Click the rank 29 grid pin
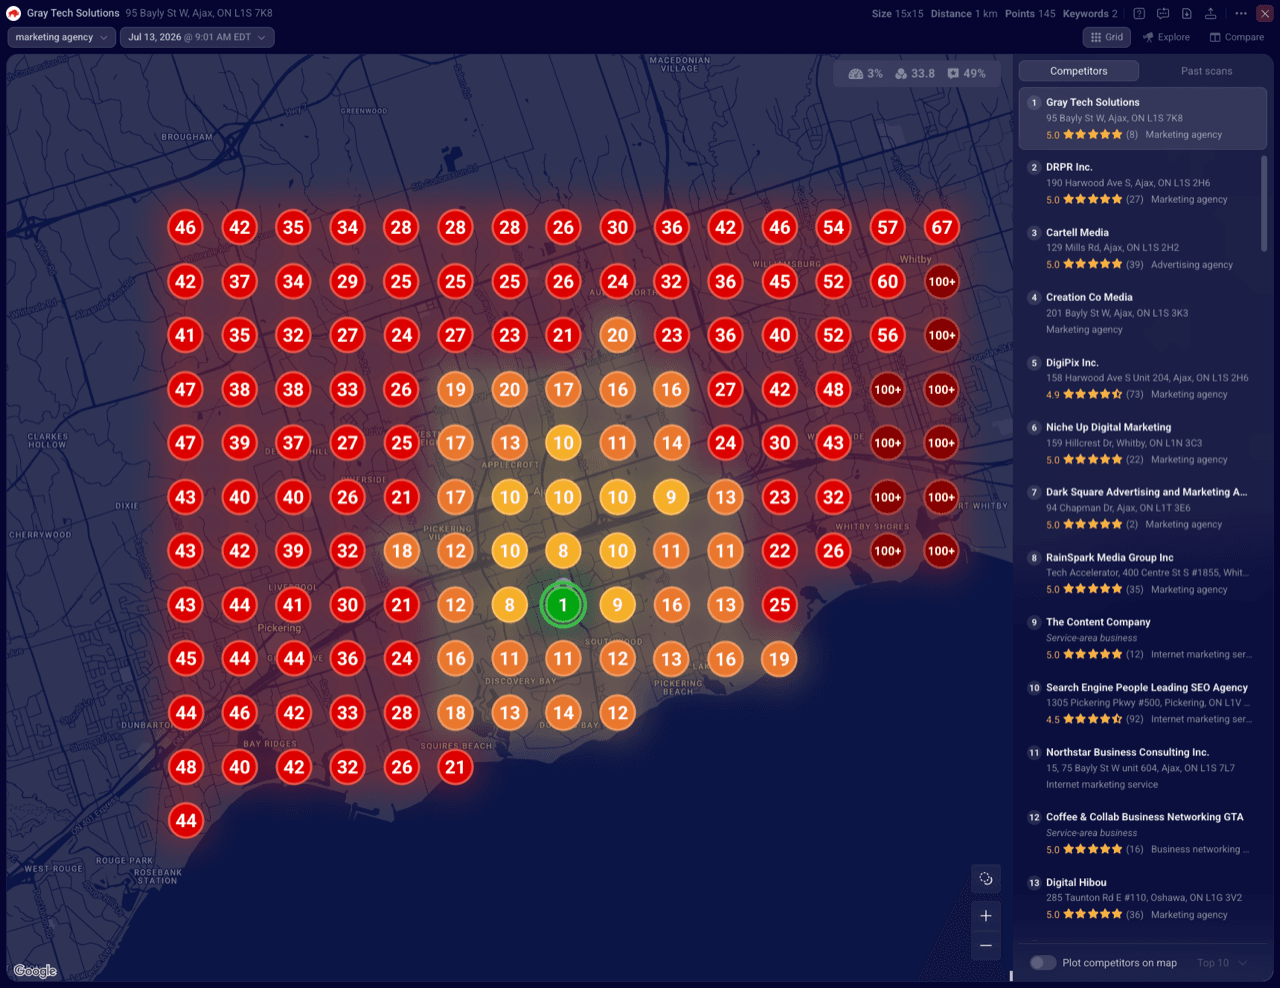 tap(347, 281)
